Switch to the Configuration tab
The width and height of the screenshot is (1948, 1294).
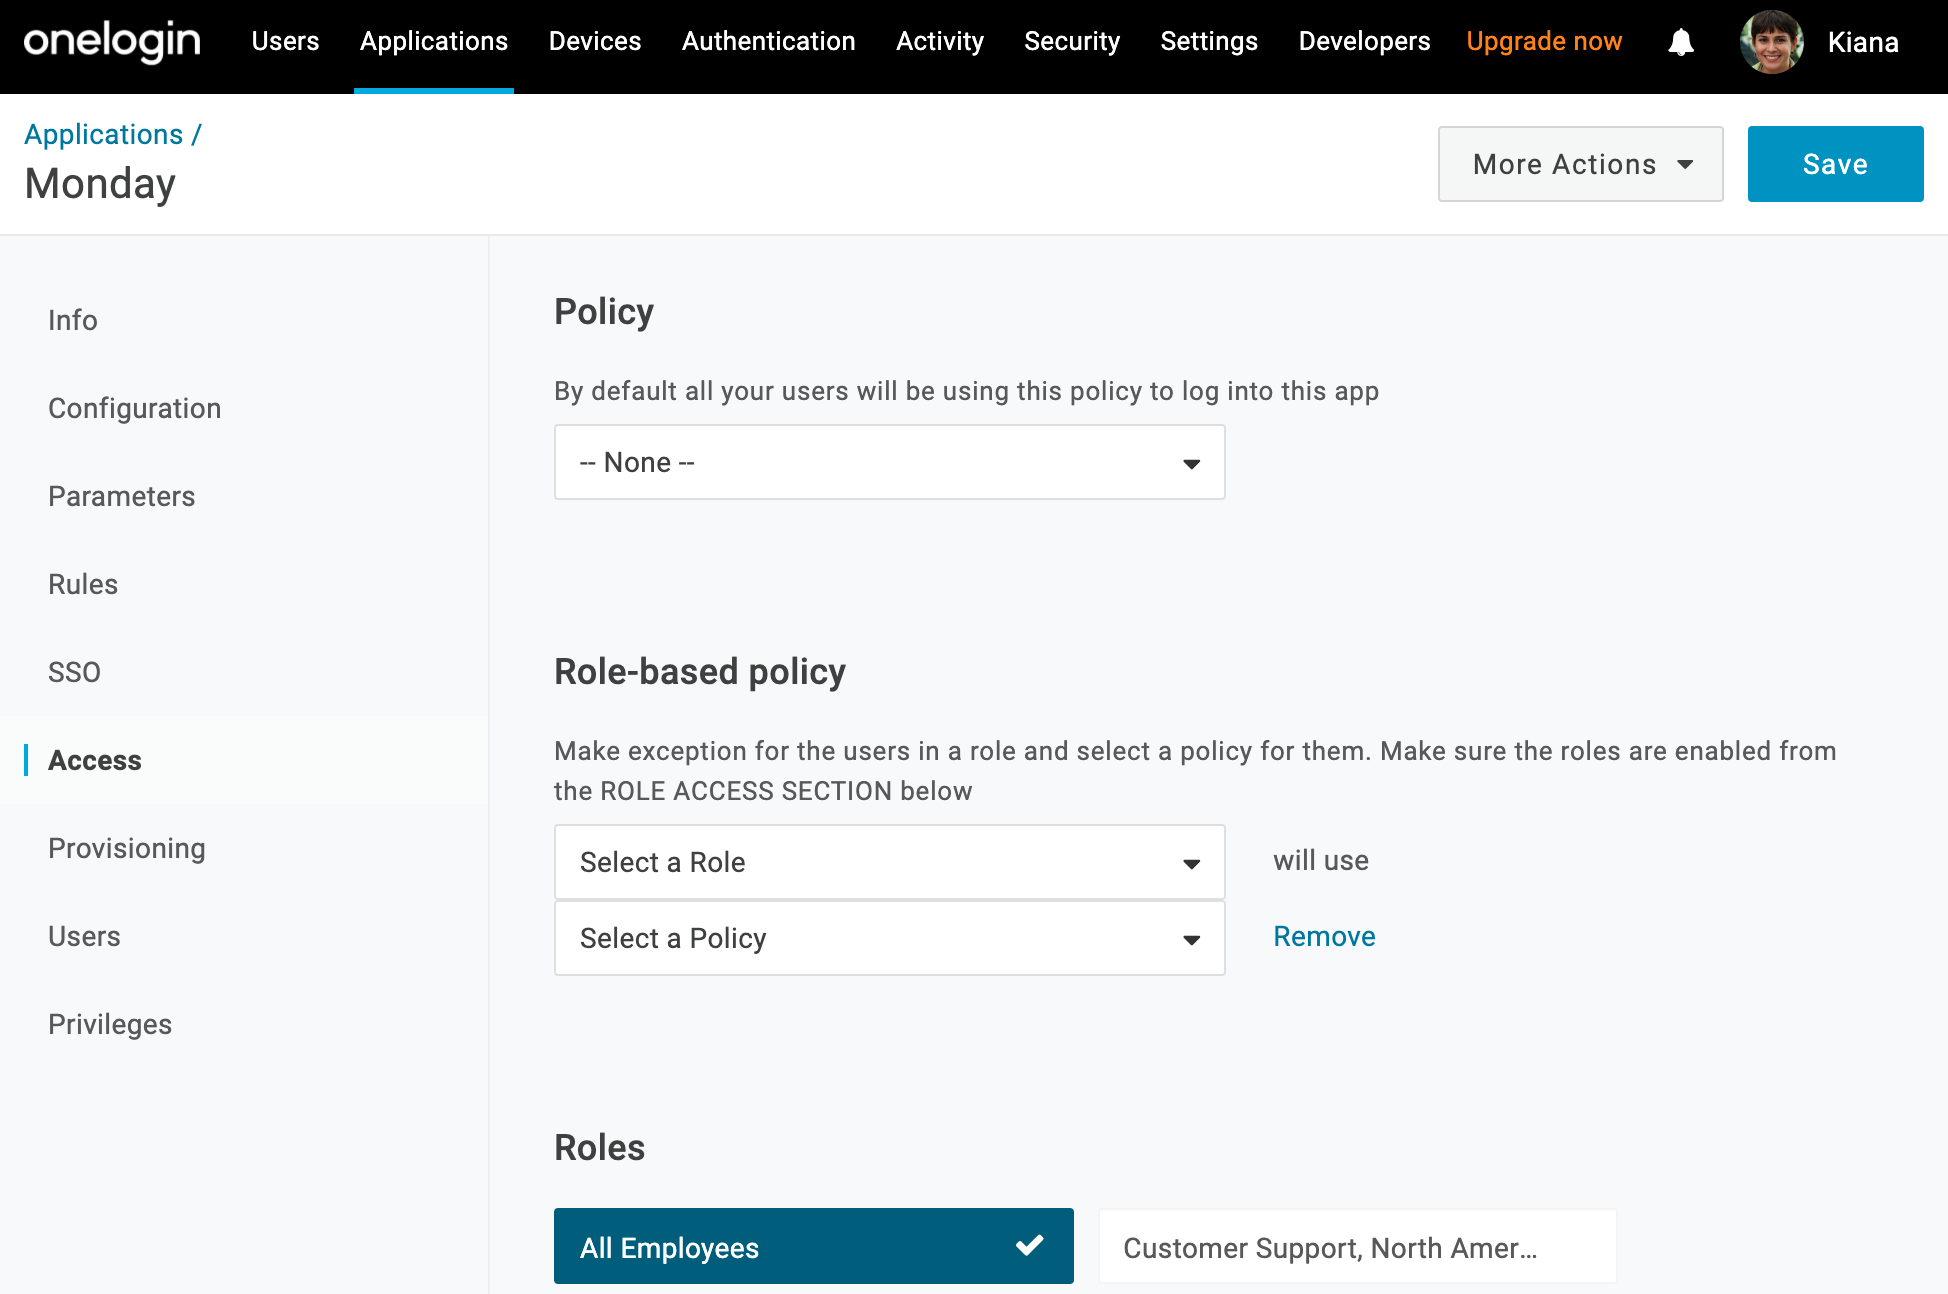tap(135, 408)
